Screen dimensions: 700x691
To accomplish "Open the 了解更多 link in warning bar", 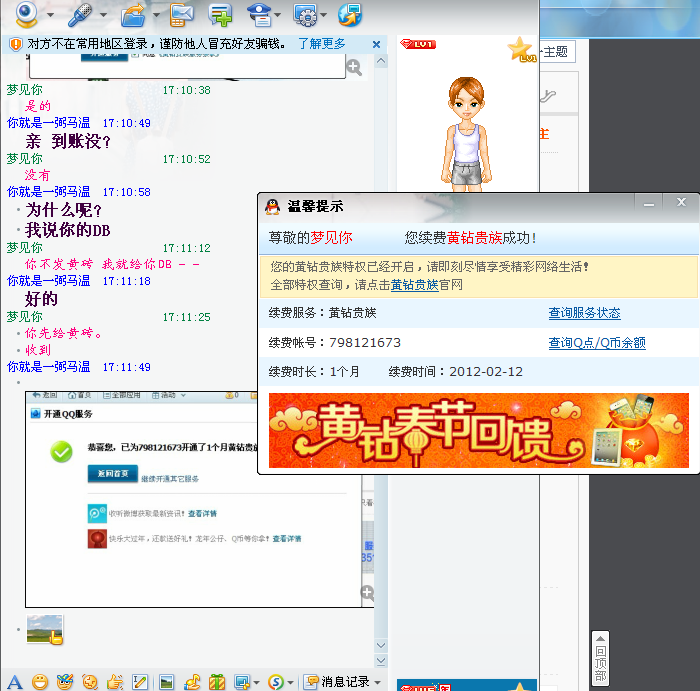I will pos(322,44).
